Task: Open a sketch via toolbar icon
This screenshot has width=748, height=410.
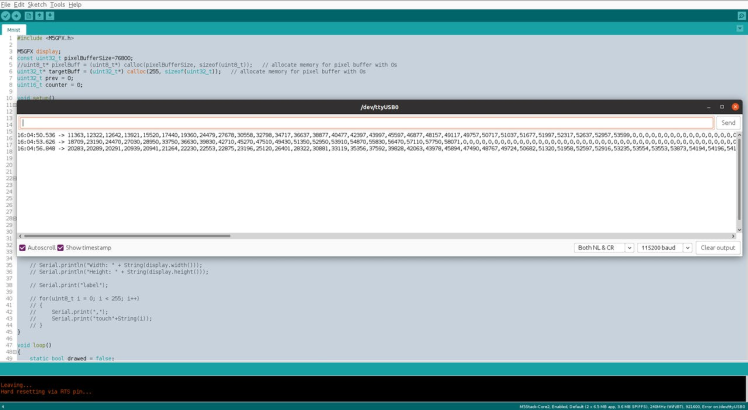Action: coord(40,16)
